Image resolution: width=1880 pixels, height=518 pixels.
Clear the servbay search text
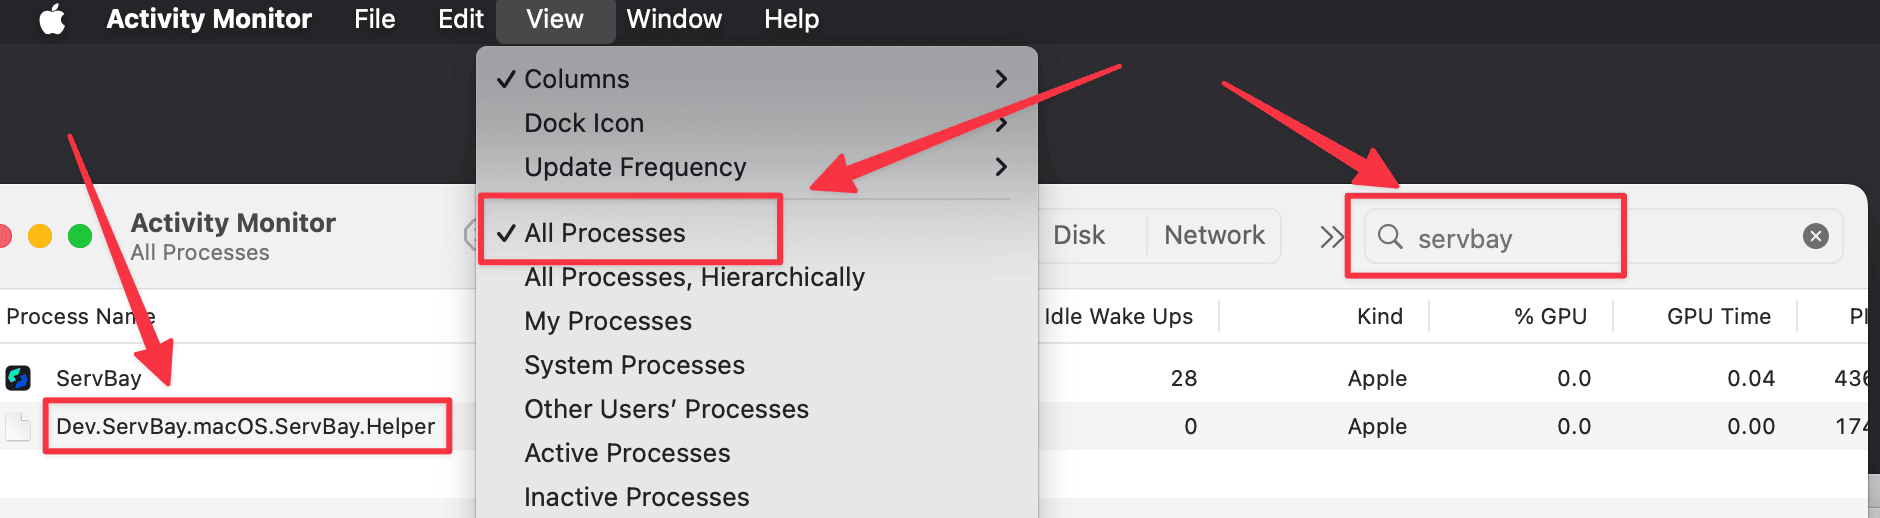(1816, 236)
